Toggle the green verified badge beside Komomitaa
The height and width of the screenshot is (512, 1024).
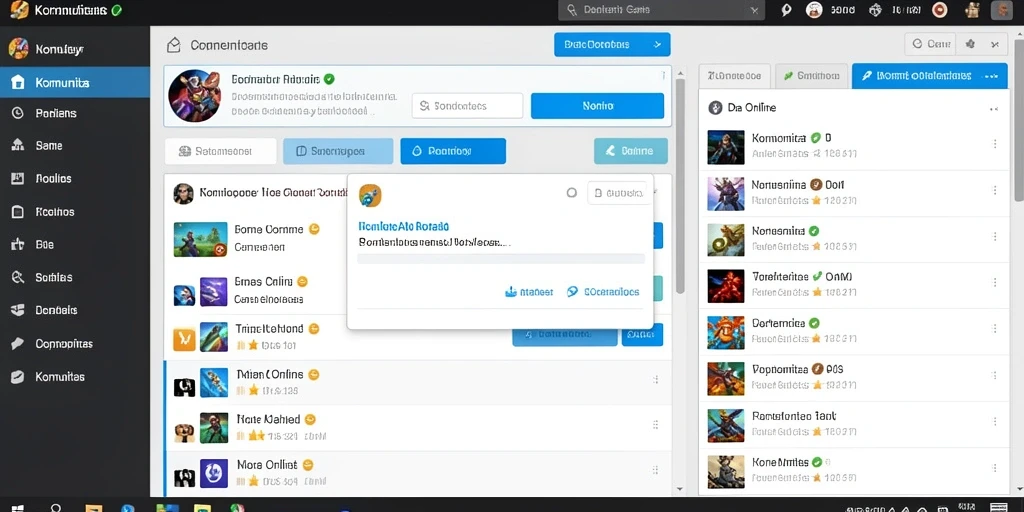pyautogui.click(x=815, y=138)
